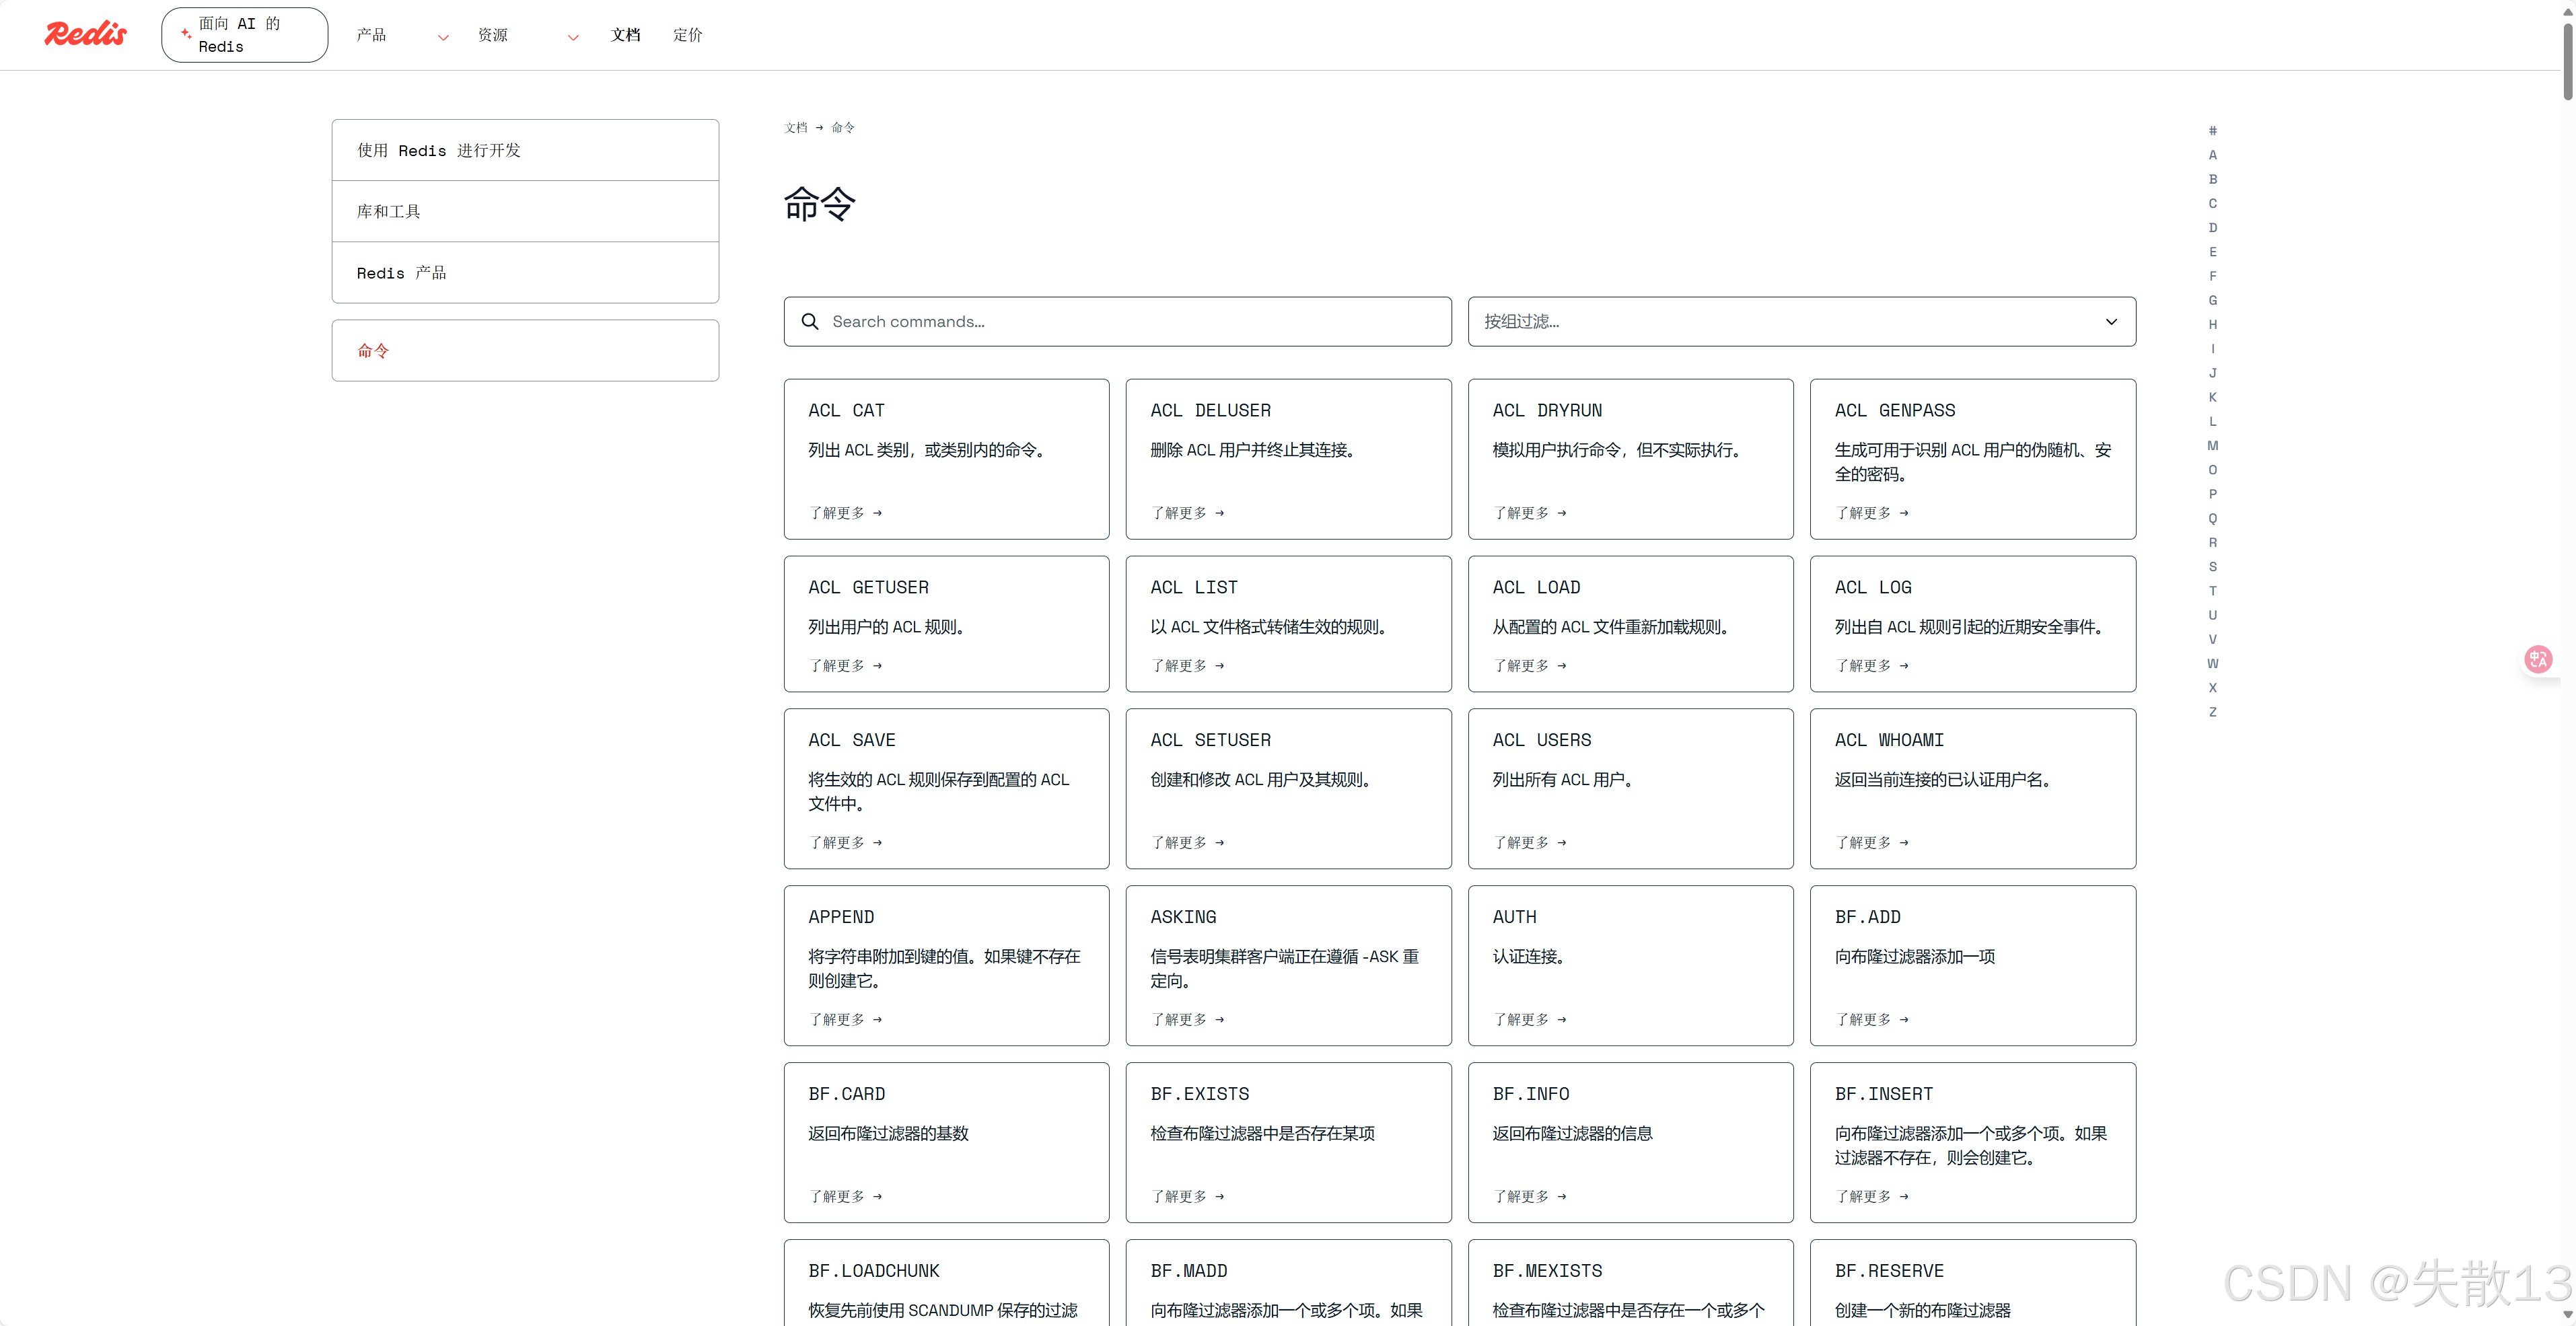Jump to letter T in index
Image resolution: width=2576 pixels, height=1326 pixels.
pyautogui.click(x=2212, y=591)
